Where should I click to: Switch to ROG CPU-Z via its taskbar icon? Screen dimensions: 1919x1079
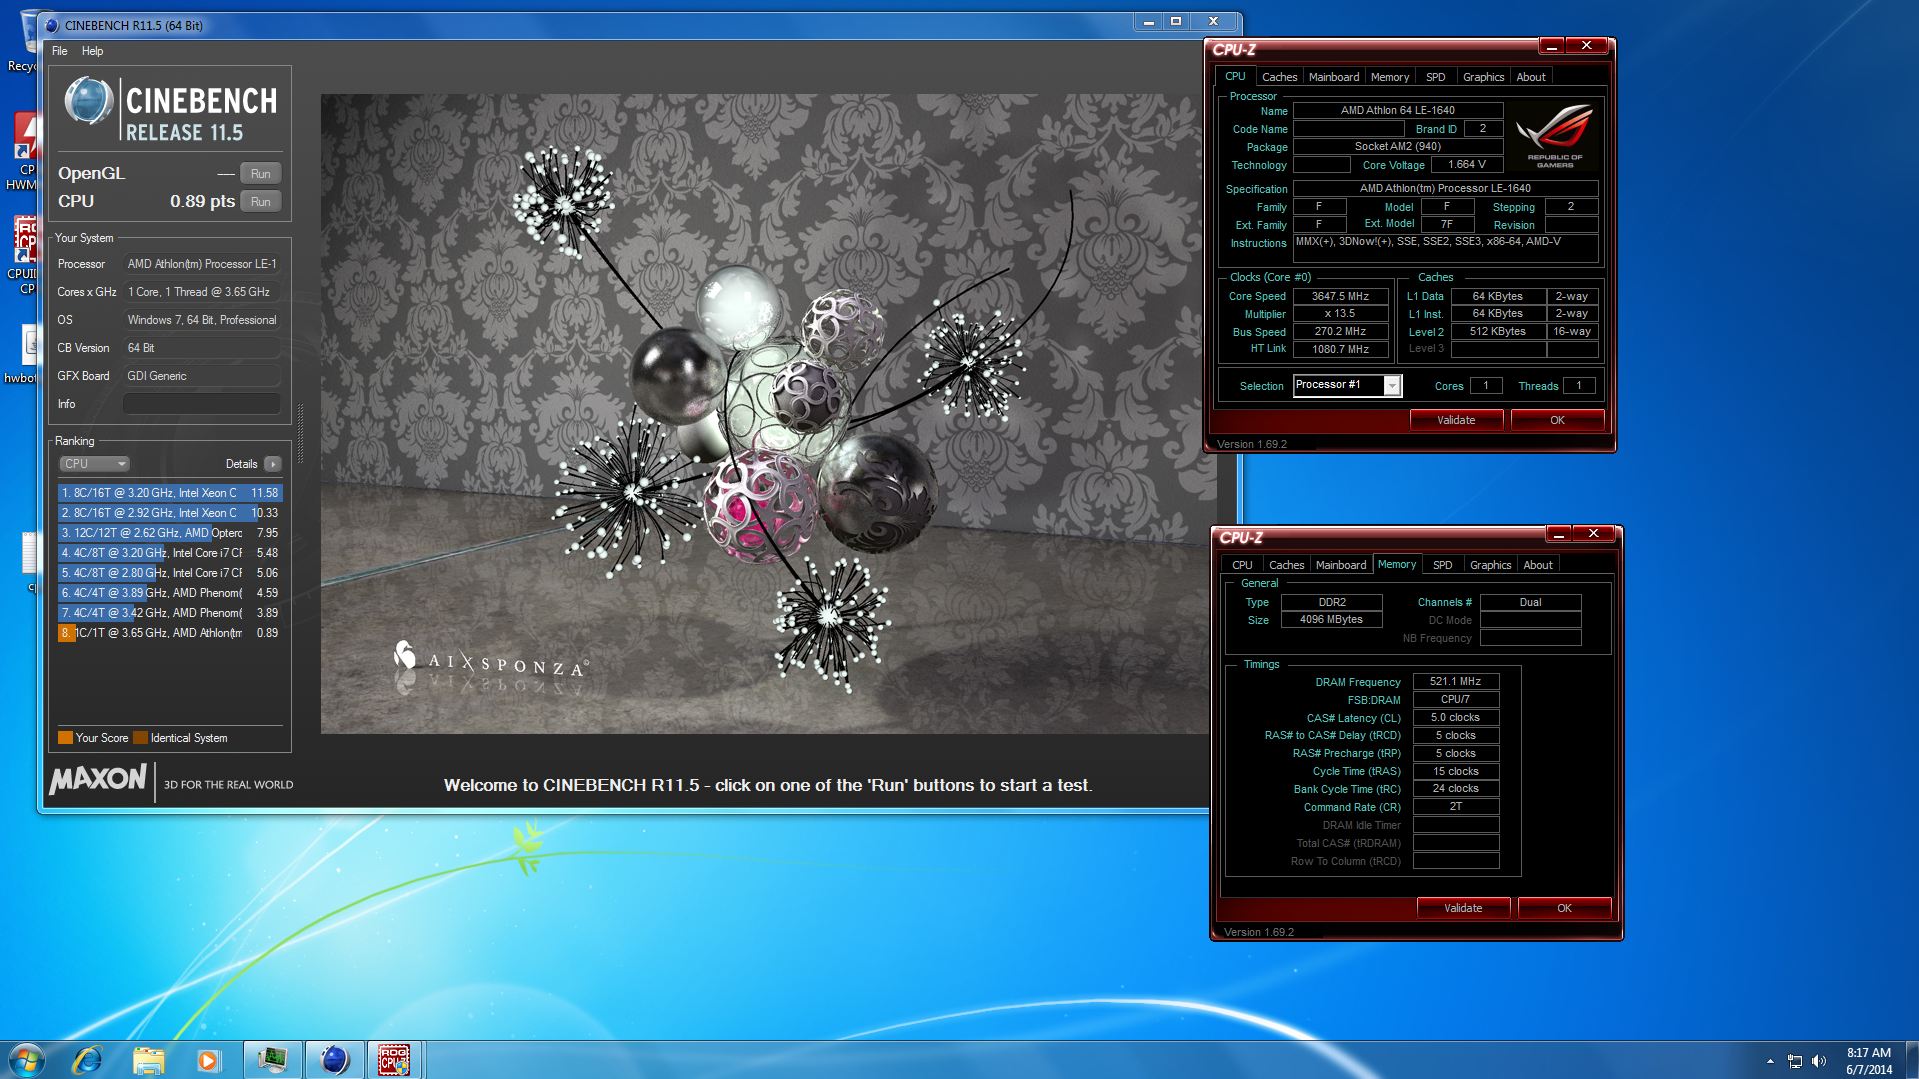tap(394, 1060)
